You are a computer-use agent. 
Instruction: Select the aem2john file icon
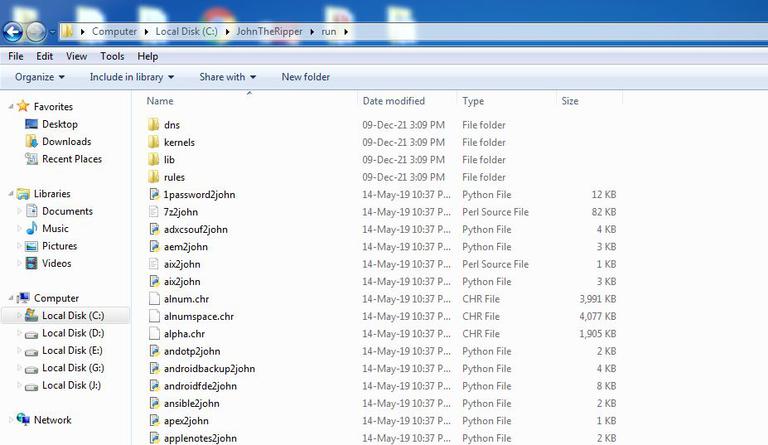[x=154, y=246]
